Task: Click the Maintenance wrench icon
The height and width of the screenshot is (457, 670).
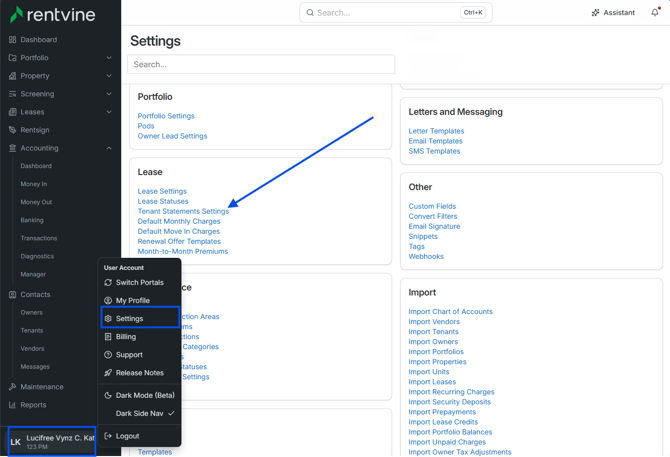Action: click(12, 387)
